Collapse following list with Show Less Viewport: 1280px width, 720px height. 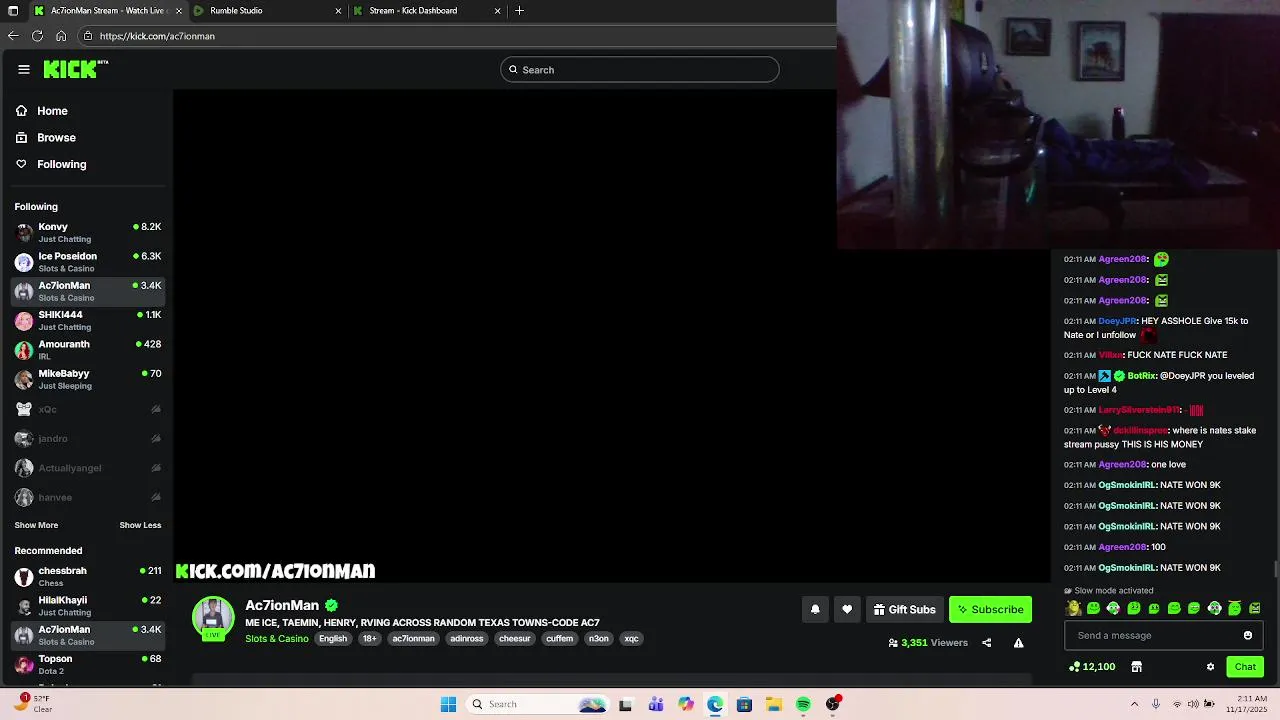(x=140, y=525)
